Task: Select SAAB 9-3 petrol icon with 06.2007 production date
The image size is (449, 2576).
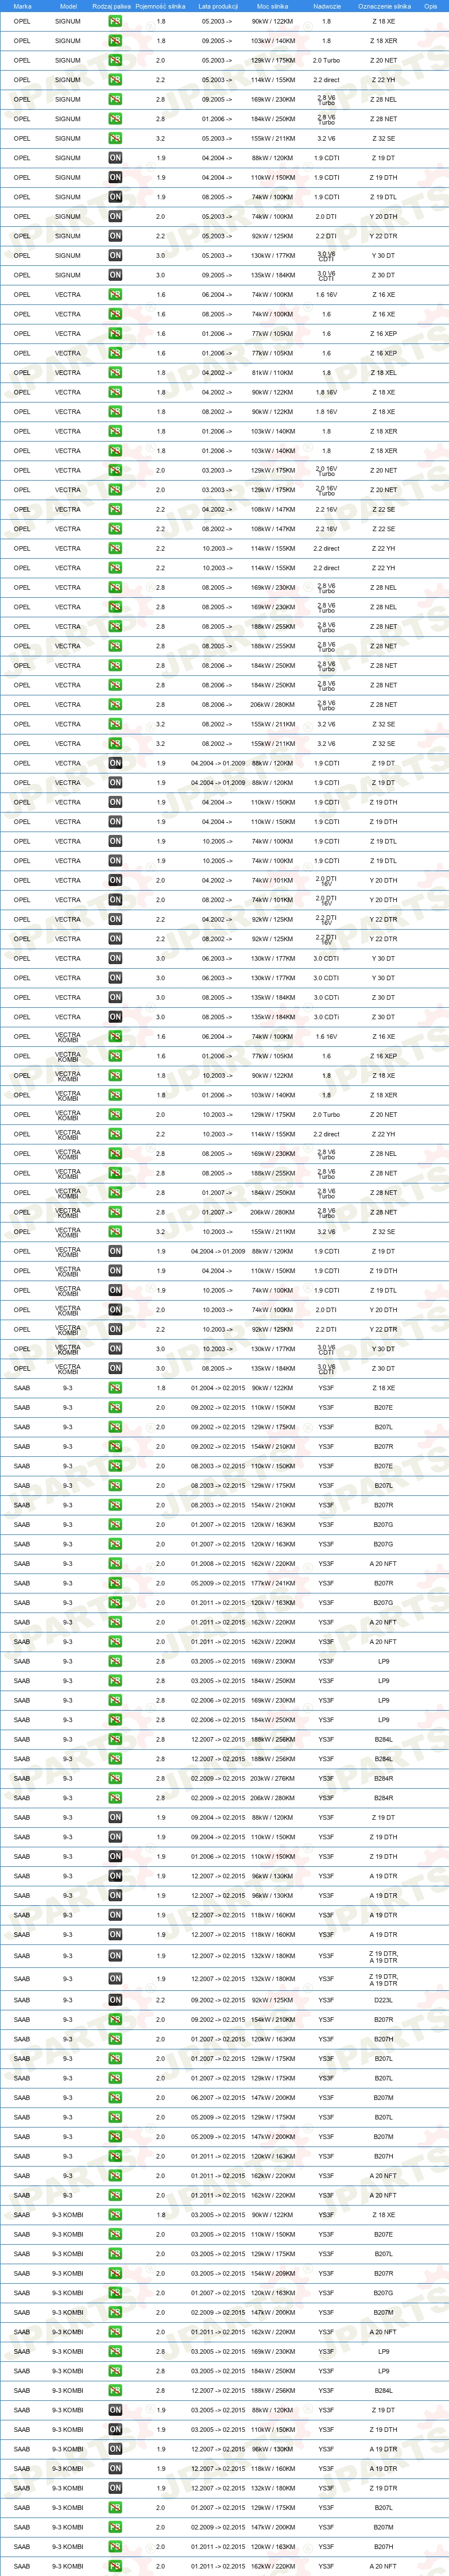Action: 115,2098
